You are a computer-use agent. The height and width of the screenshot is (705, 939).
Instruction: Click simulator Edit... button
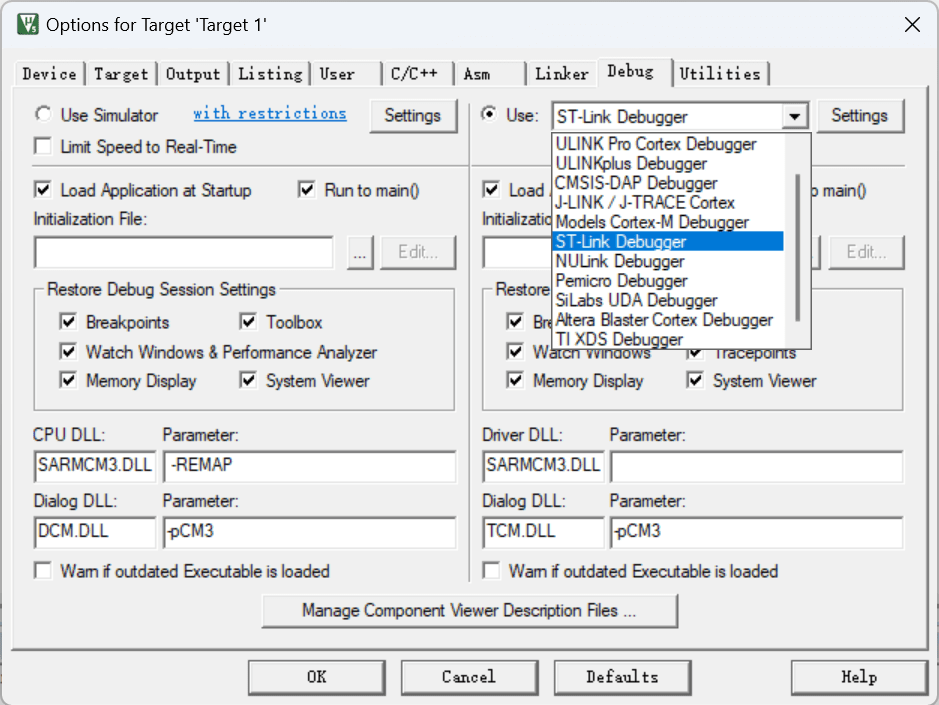[418, 252]
